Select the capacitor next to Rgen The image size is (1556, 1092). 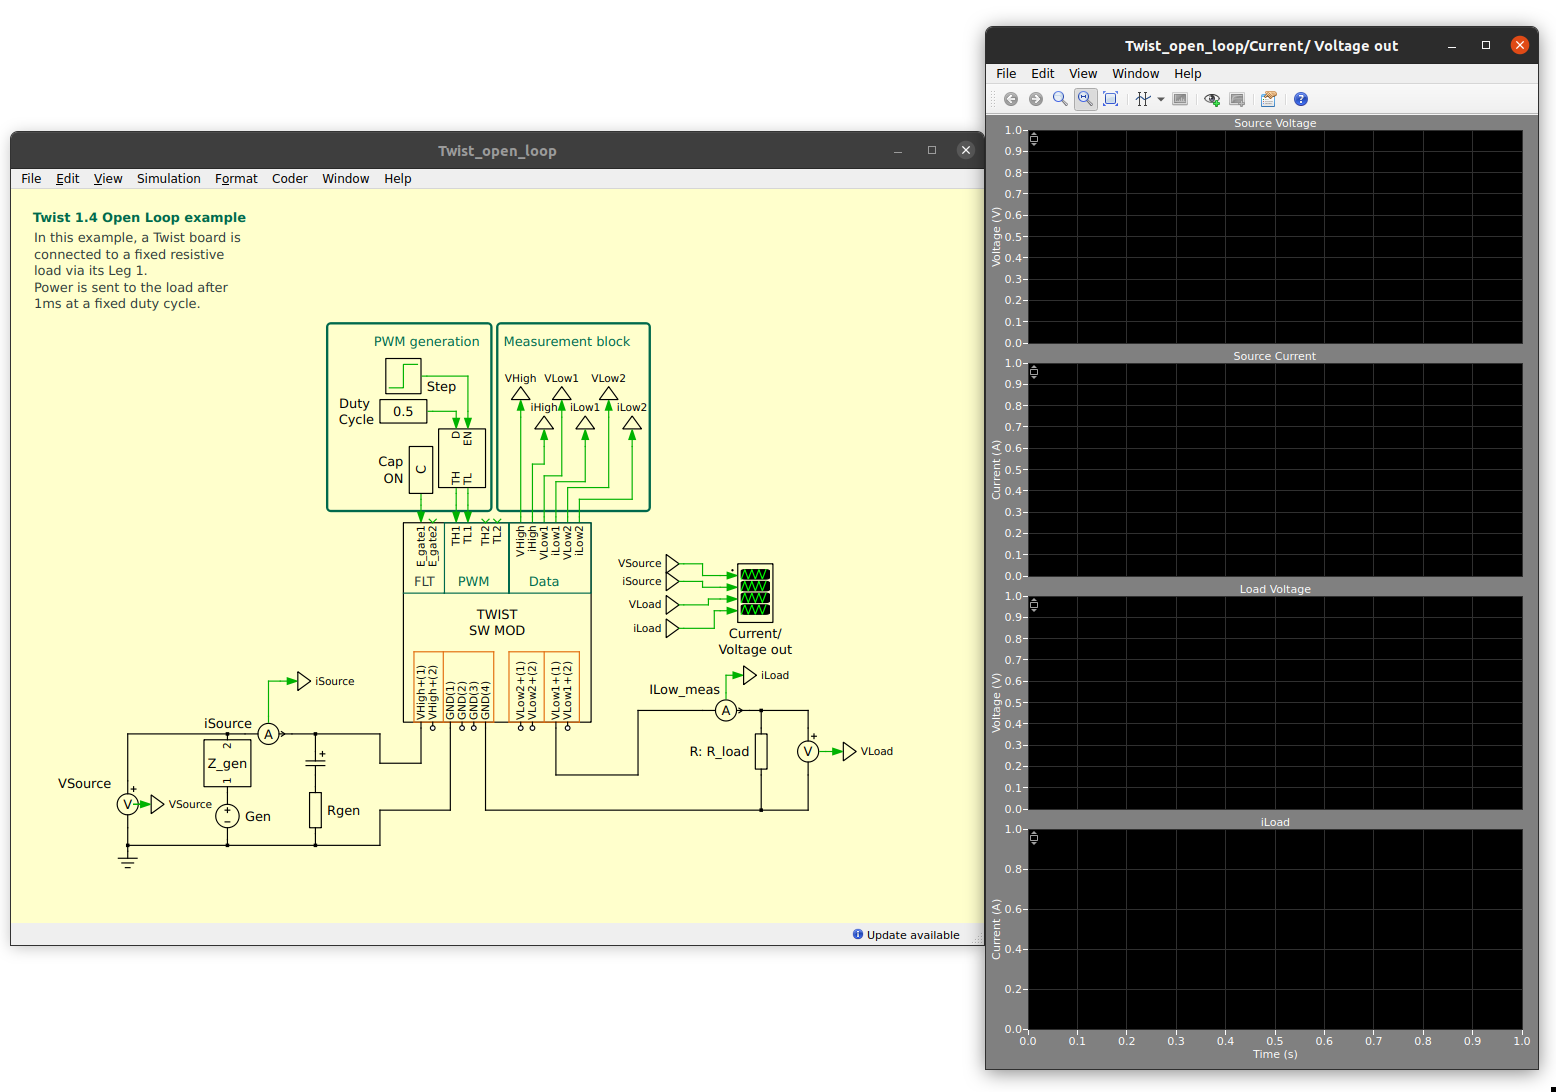[315, 762]
